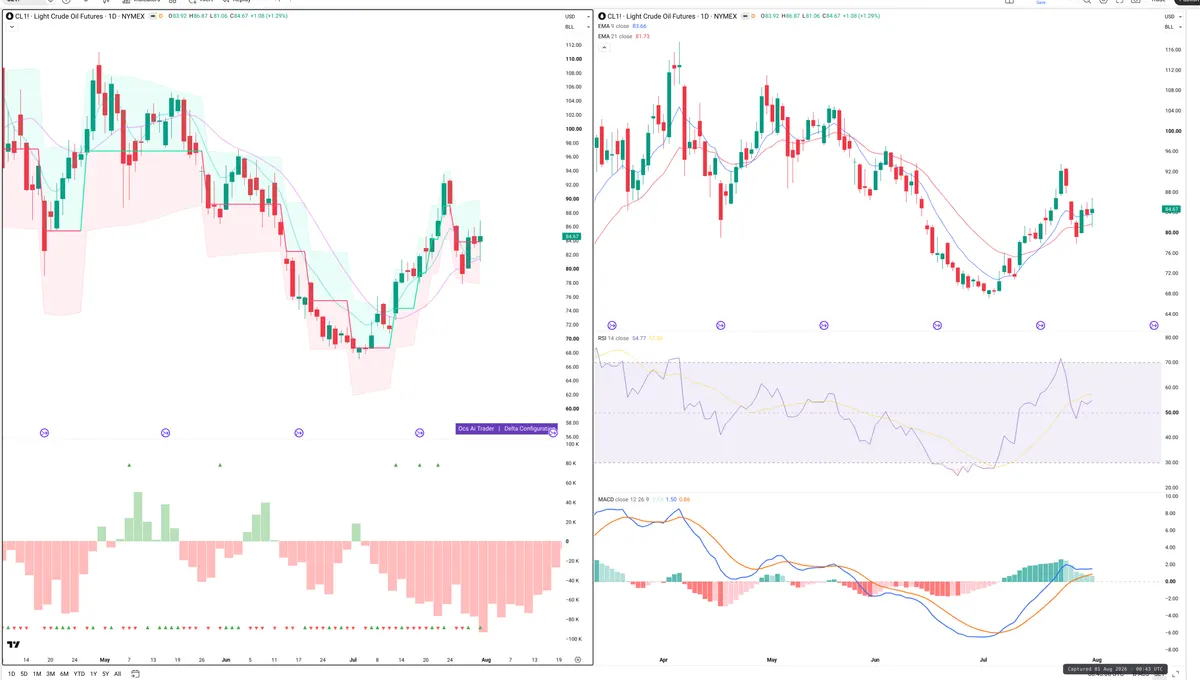Viewport: 1200px width, 680px height.
Task: Click the 84.67 price label on right chart
Action: 1173,209
